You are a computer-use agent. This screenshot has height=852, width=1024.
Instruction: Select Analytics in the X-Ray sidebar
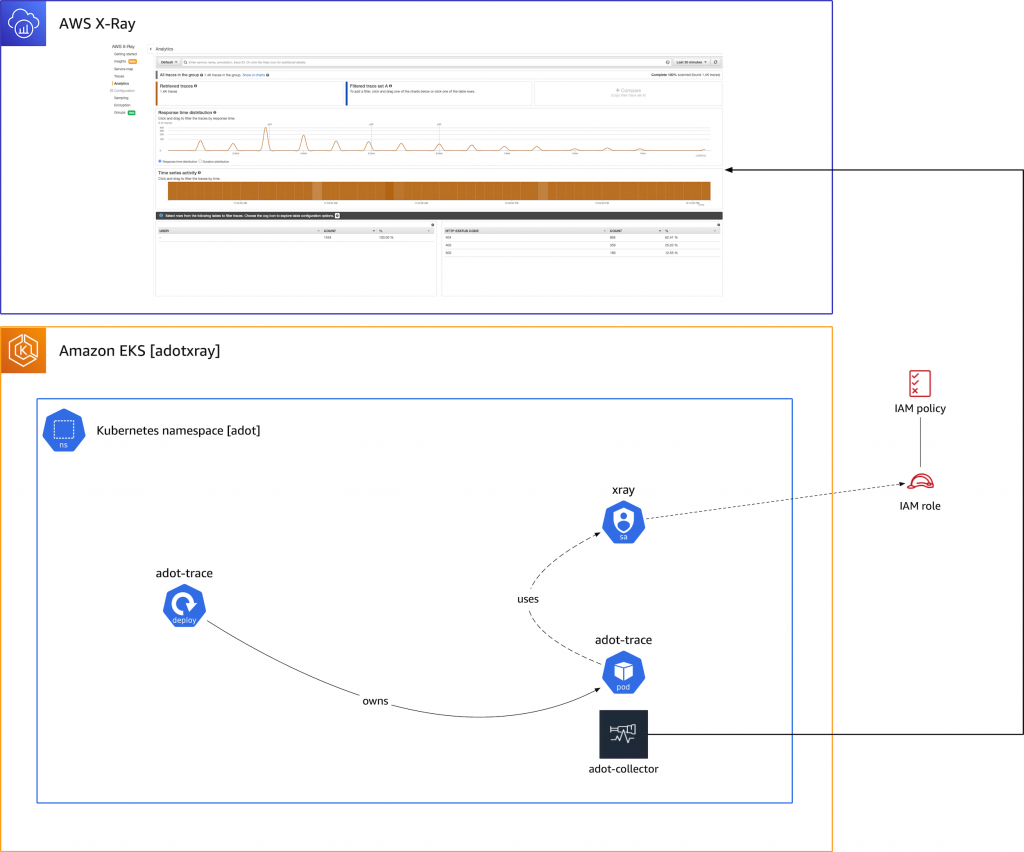click(x=121, y=84)
